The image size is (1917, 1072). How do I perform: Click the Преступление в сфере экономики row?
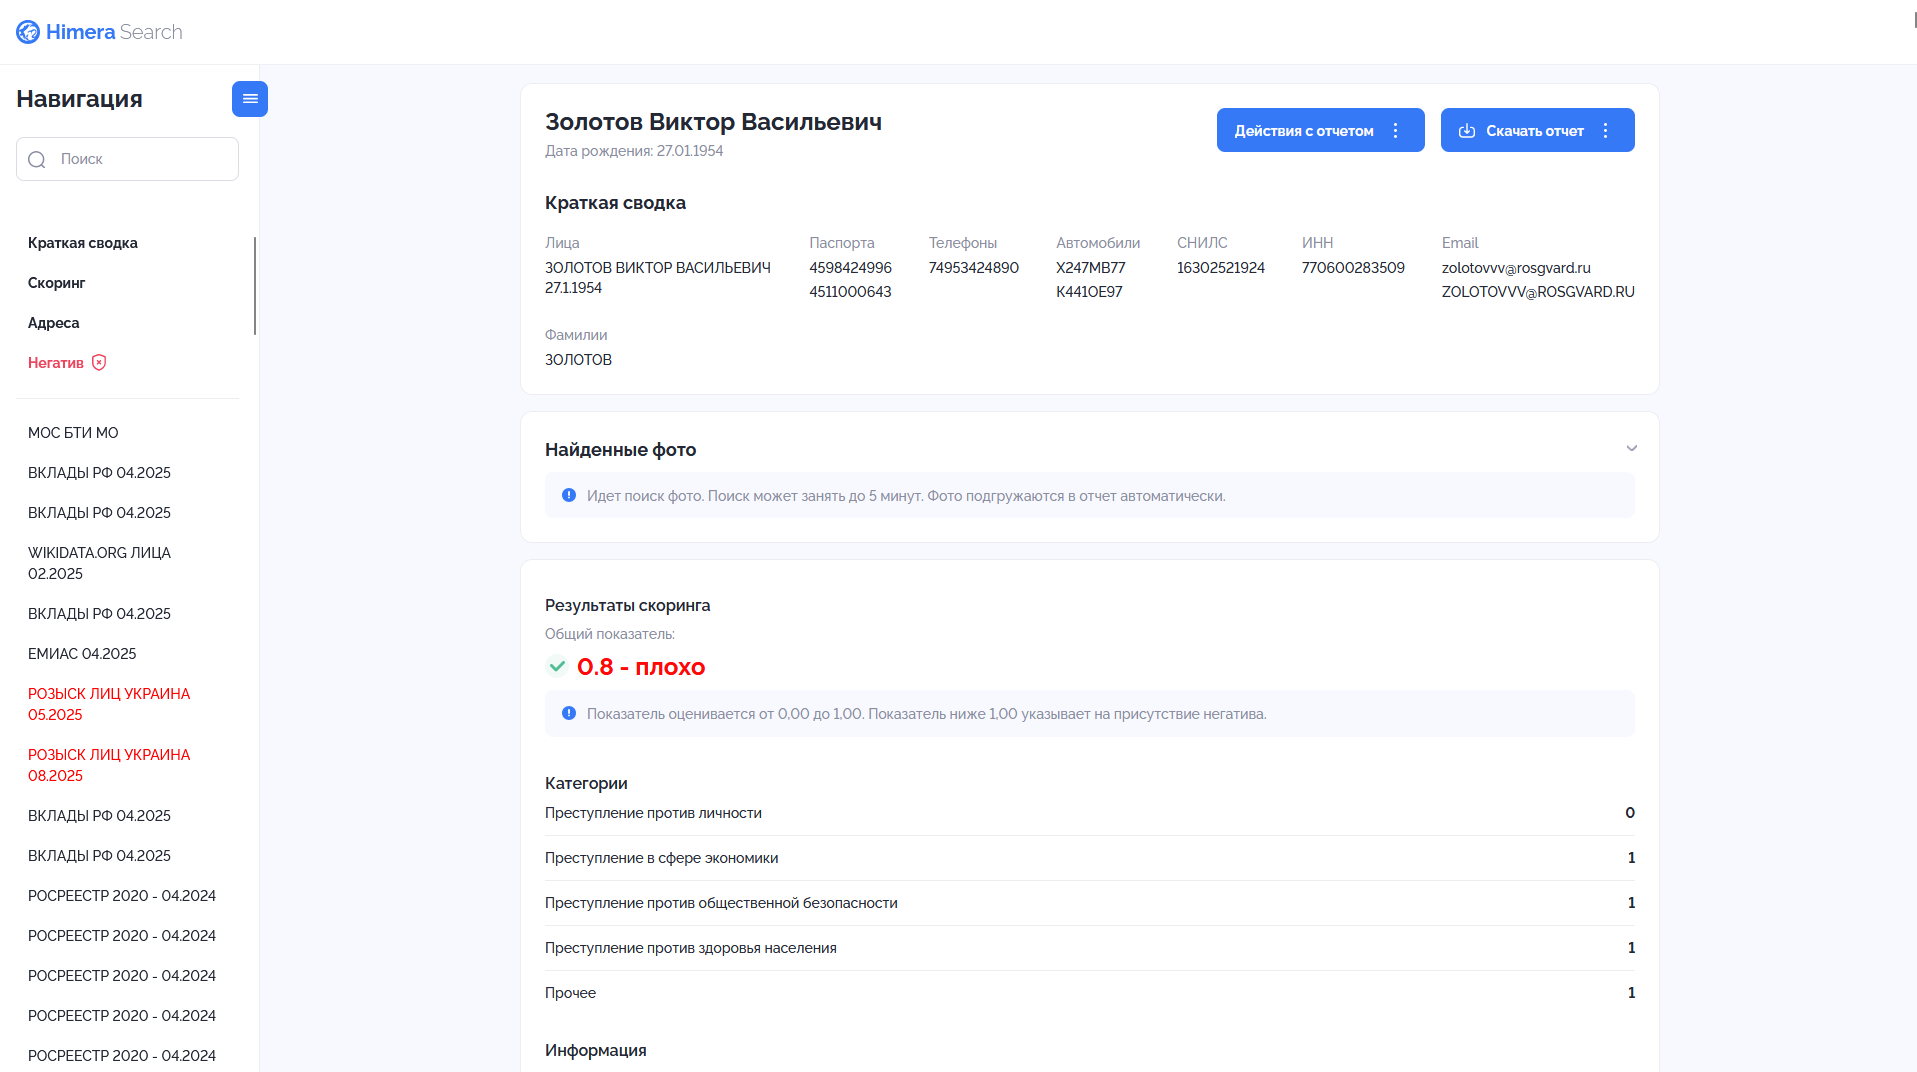pyautogui.click(x=1090, y=858)
